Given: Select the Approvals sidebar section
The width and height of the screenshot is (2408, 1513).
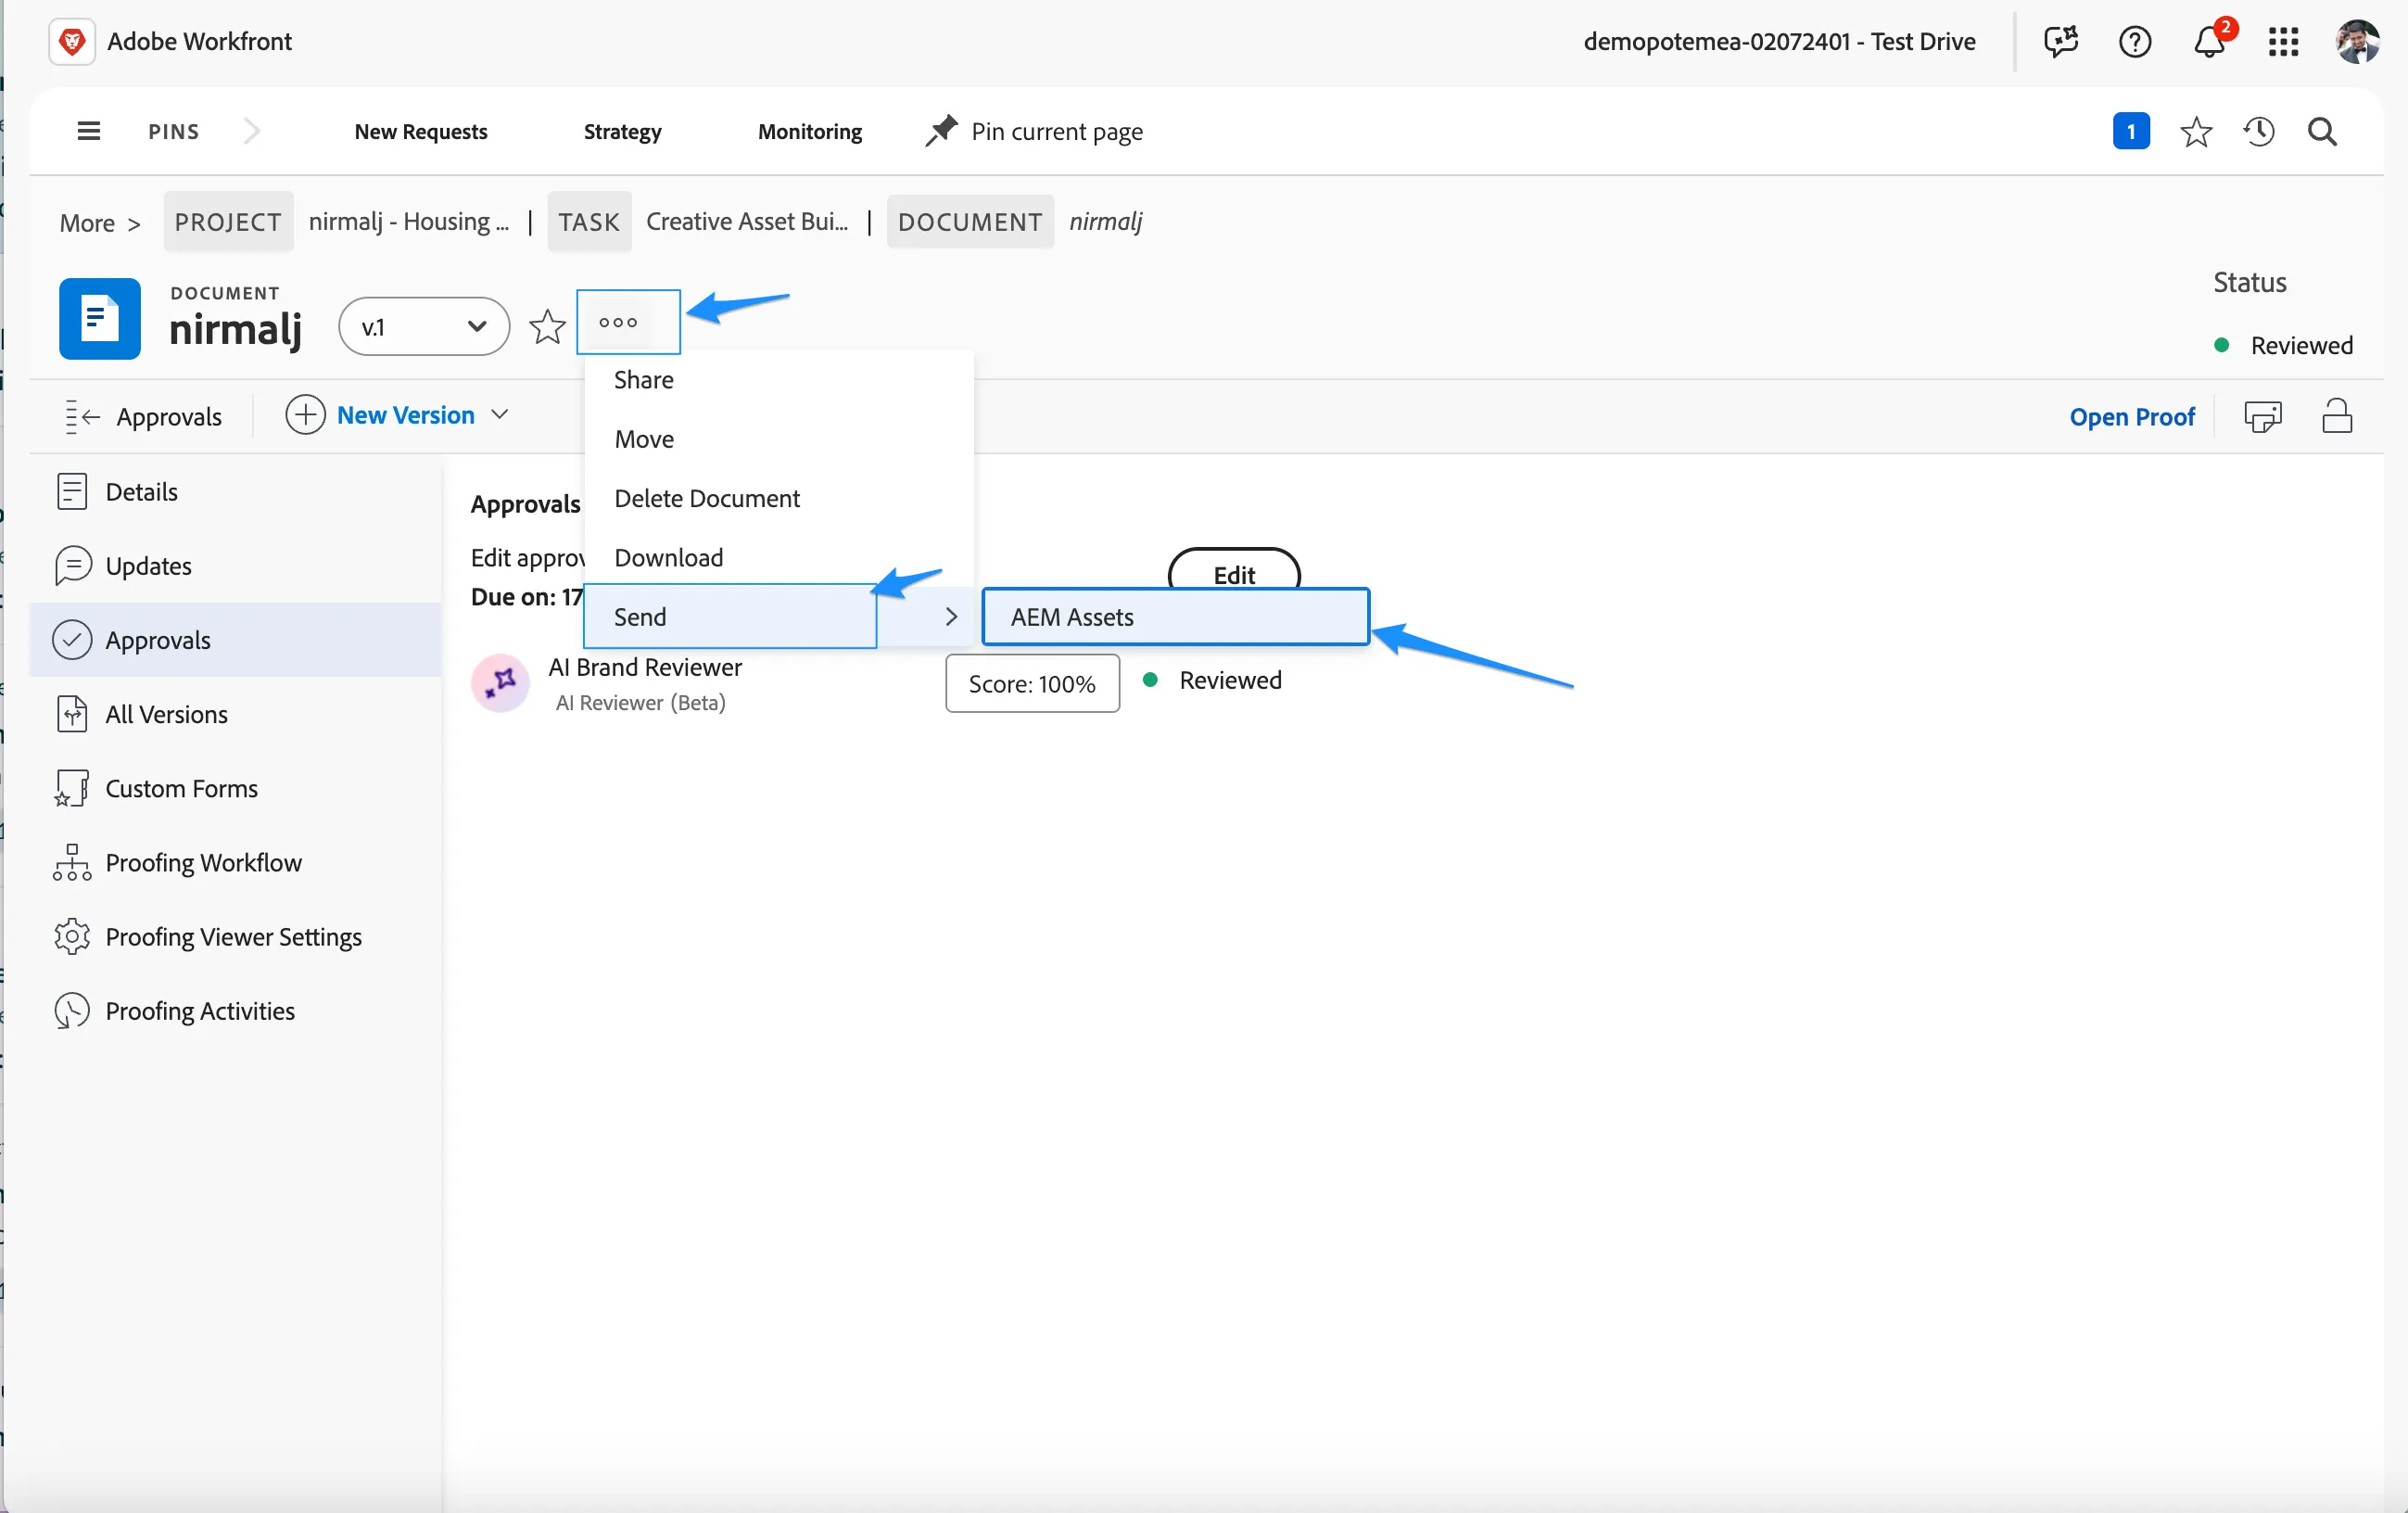Looking at the screenshot, I should [x=236, y=640].
